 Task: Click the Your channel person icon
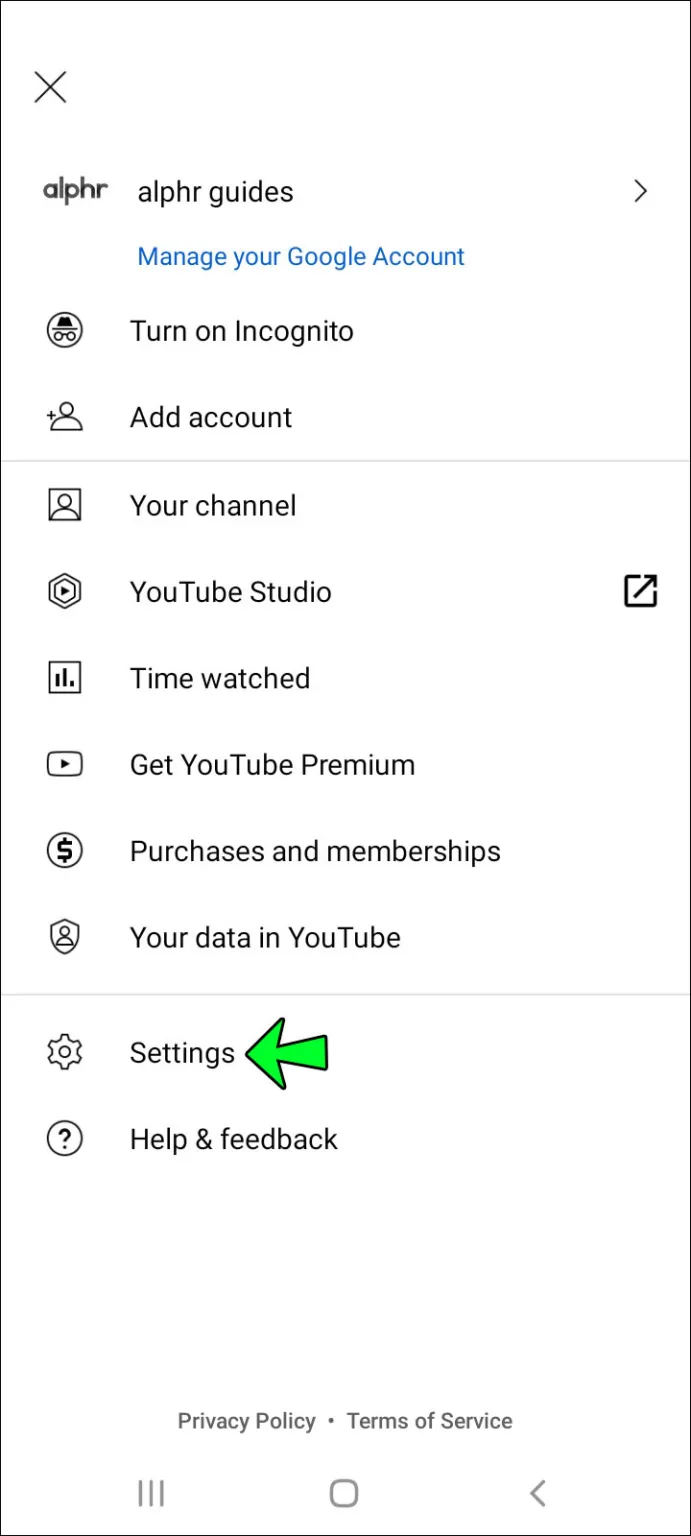pos(64,505)
